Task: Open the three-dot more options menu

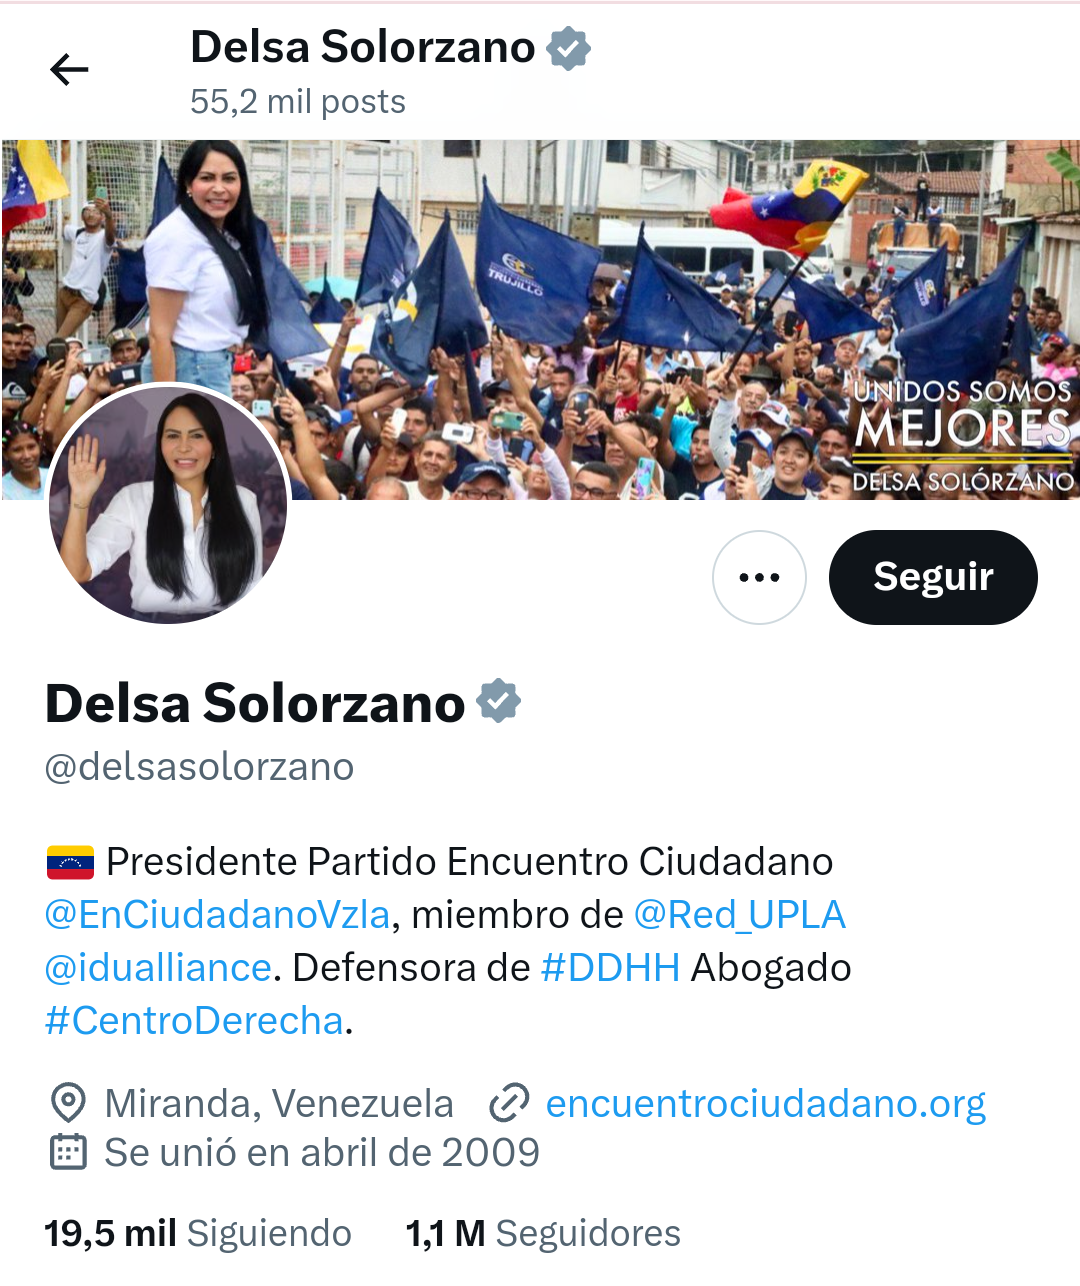Action: (759, 577)
